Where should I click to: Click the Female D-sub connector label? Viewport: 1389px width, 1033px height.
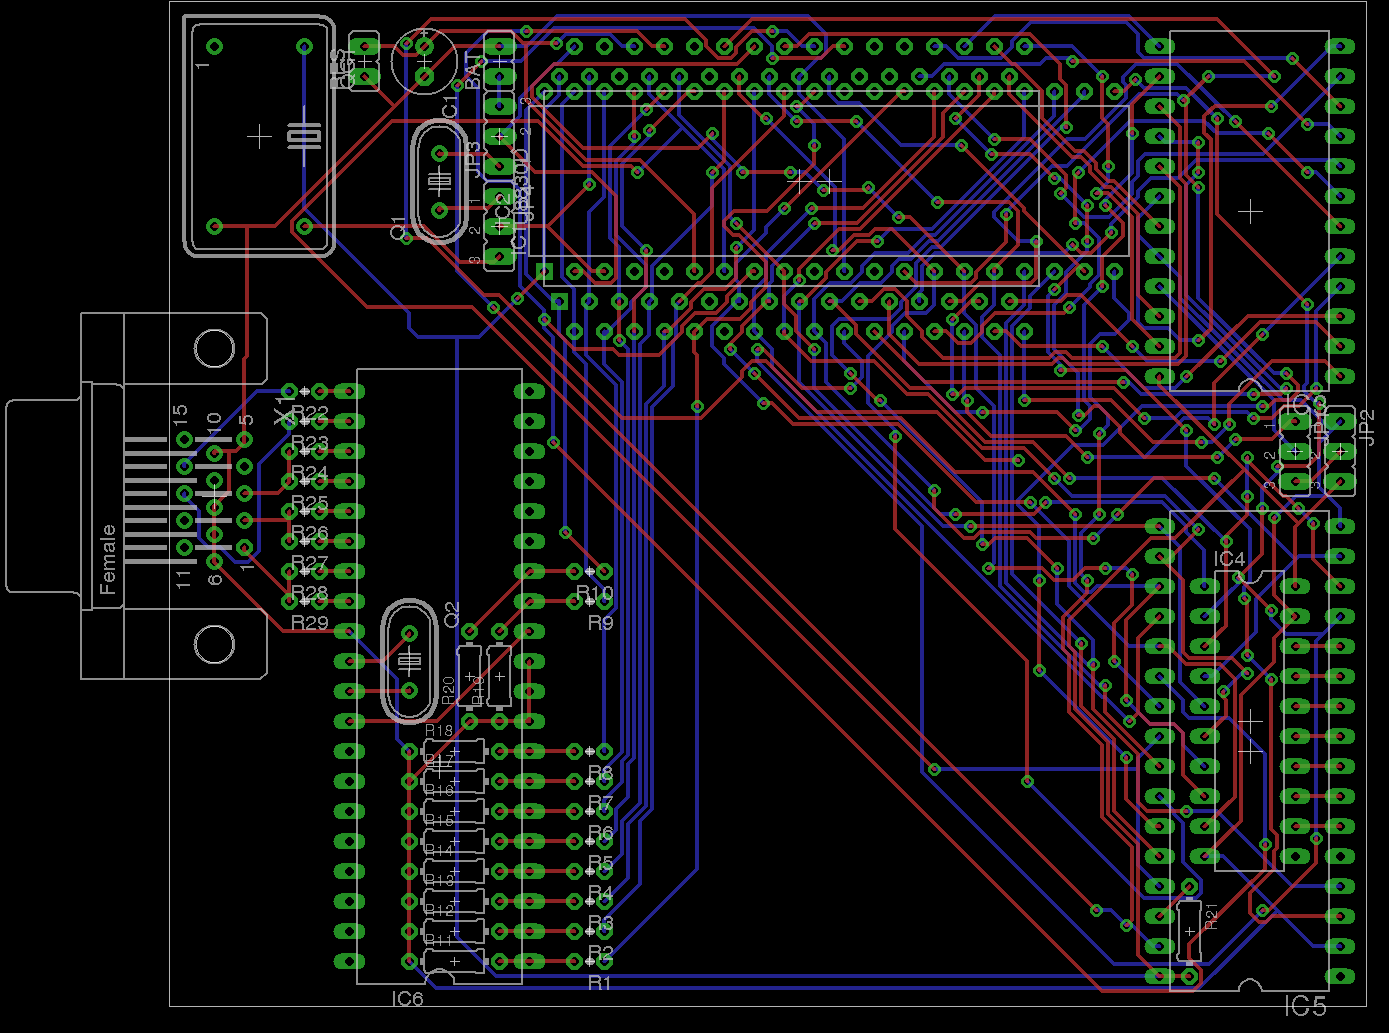[108, 560]
